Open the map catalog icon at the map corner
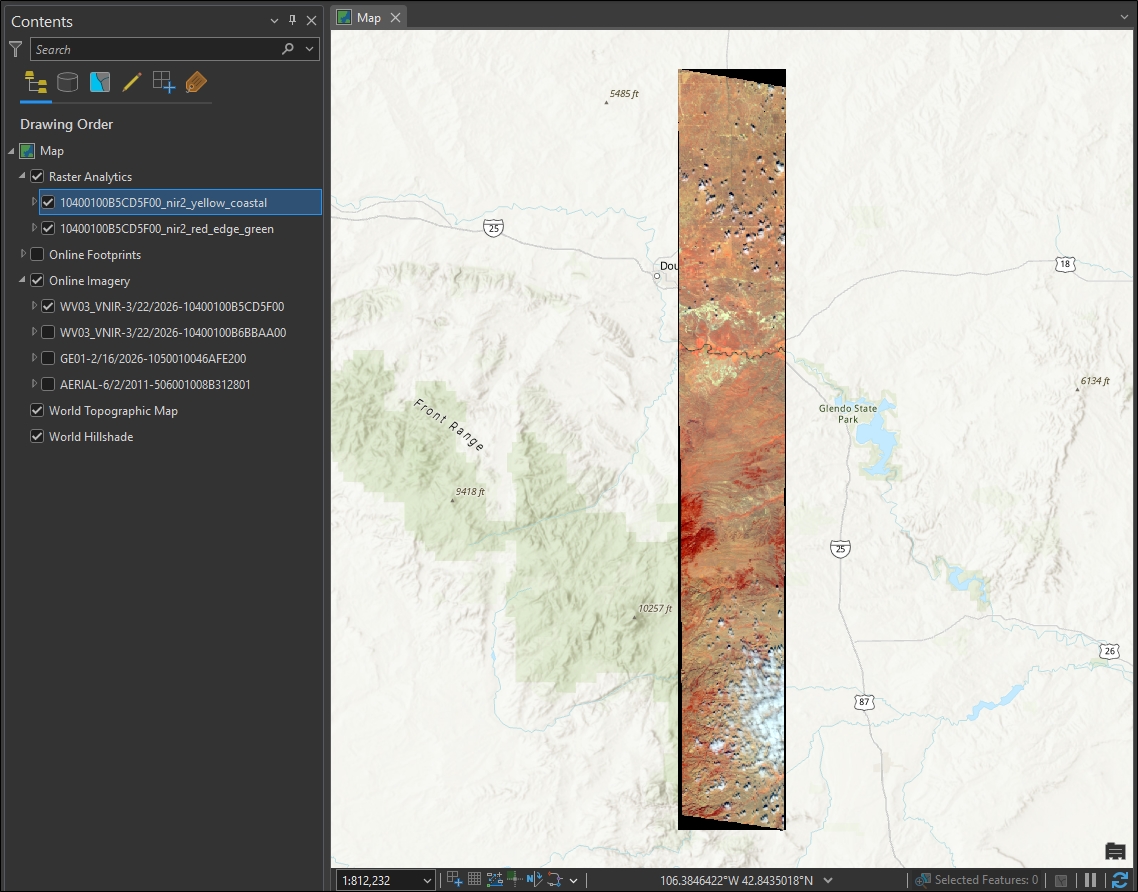This screenshot has width=1138, height=892. [1115, 851]
